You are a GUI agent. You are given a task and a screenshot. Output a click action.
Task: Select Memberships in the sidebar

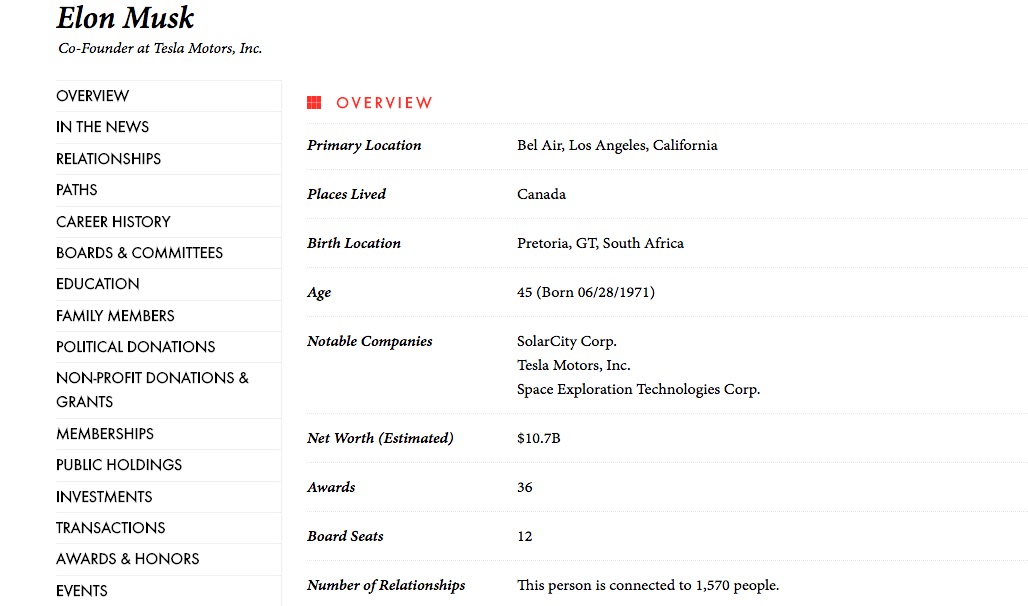click(x=105, y=434)
